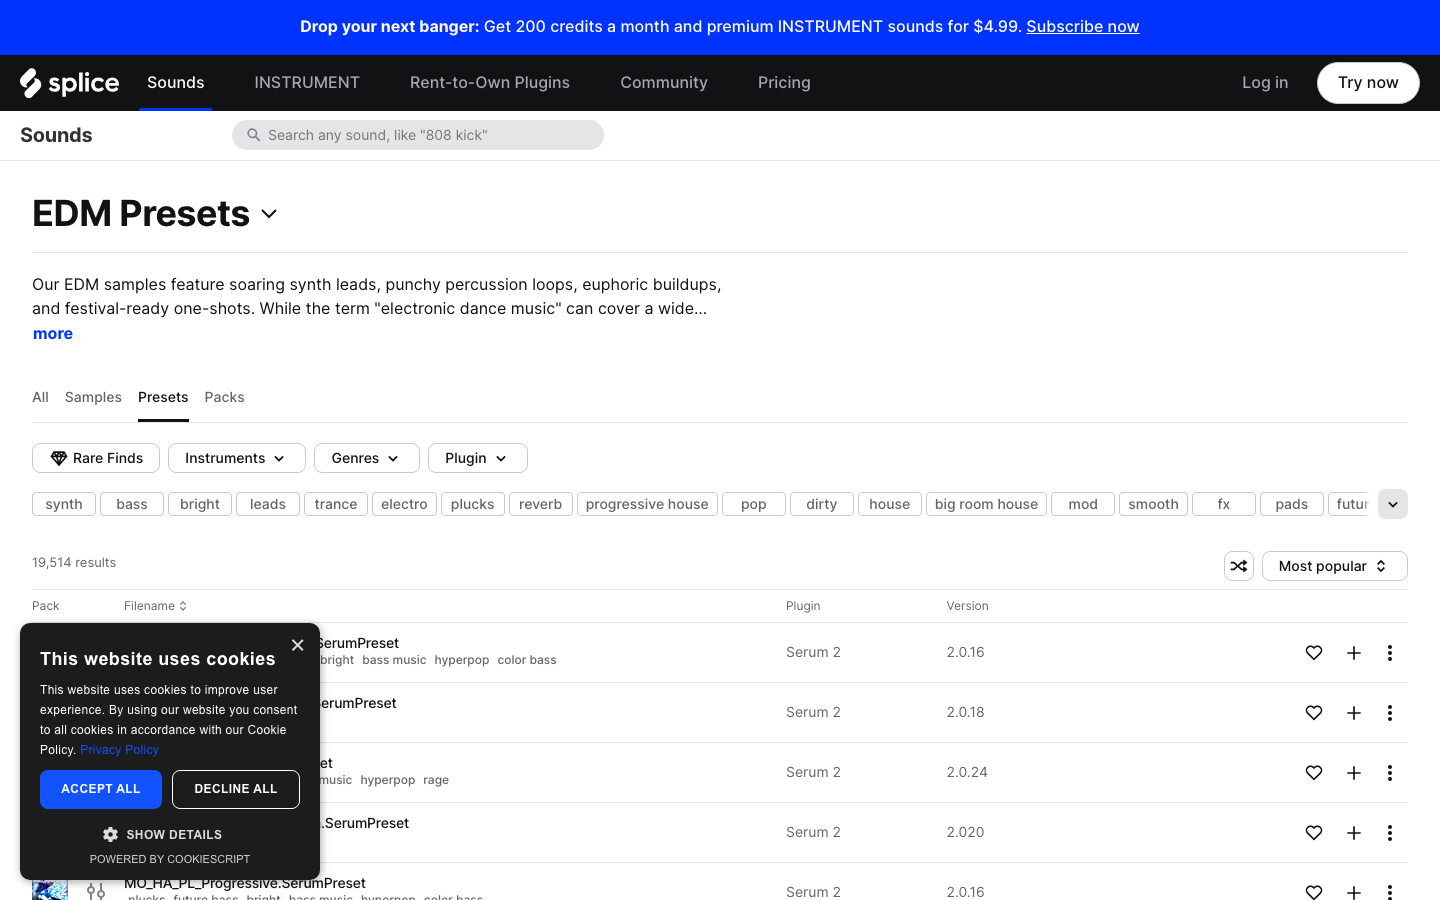1440x900 pixels.
Task: Select the plucks tag chip
Action: click(473, 504)
